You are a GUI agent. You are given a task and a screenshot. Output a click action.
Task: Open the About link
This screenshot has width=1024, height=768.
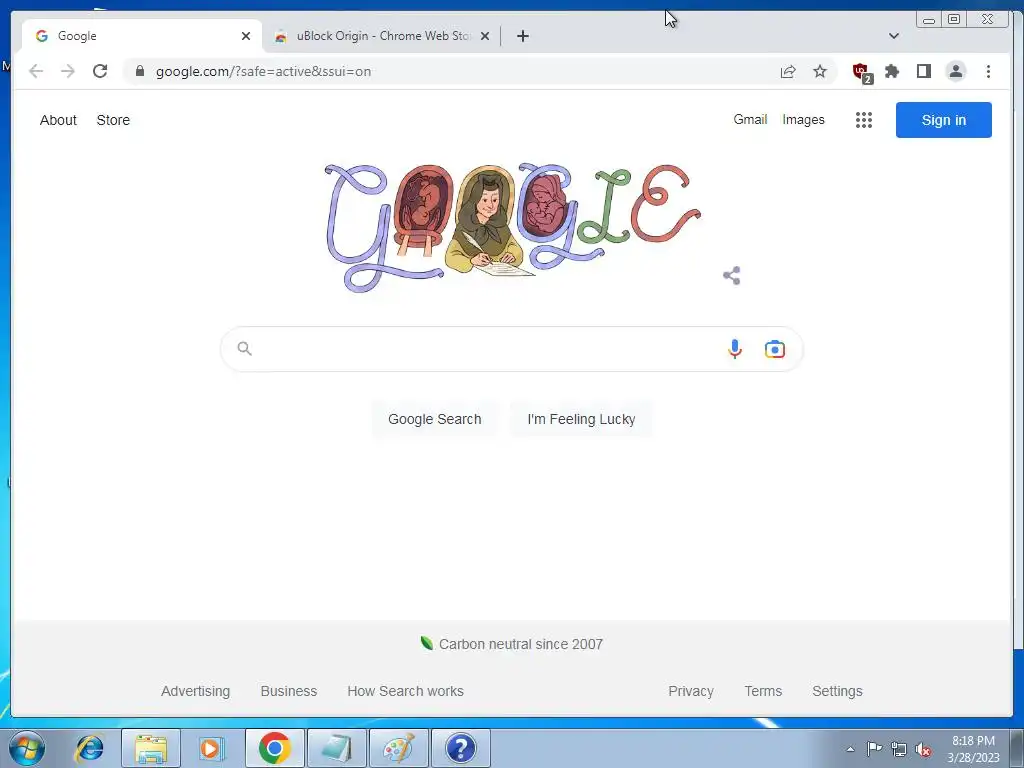pos(58,120)
